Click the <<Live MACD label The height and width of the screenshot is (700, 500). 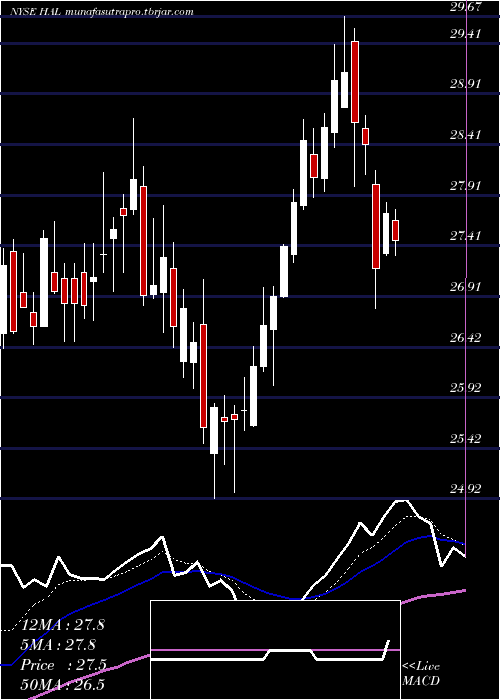point(421,673)
